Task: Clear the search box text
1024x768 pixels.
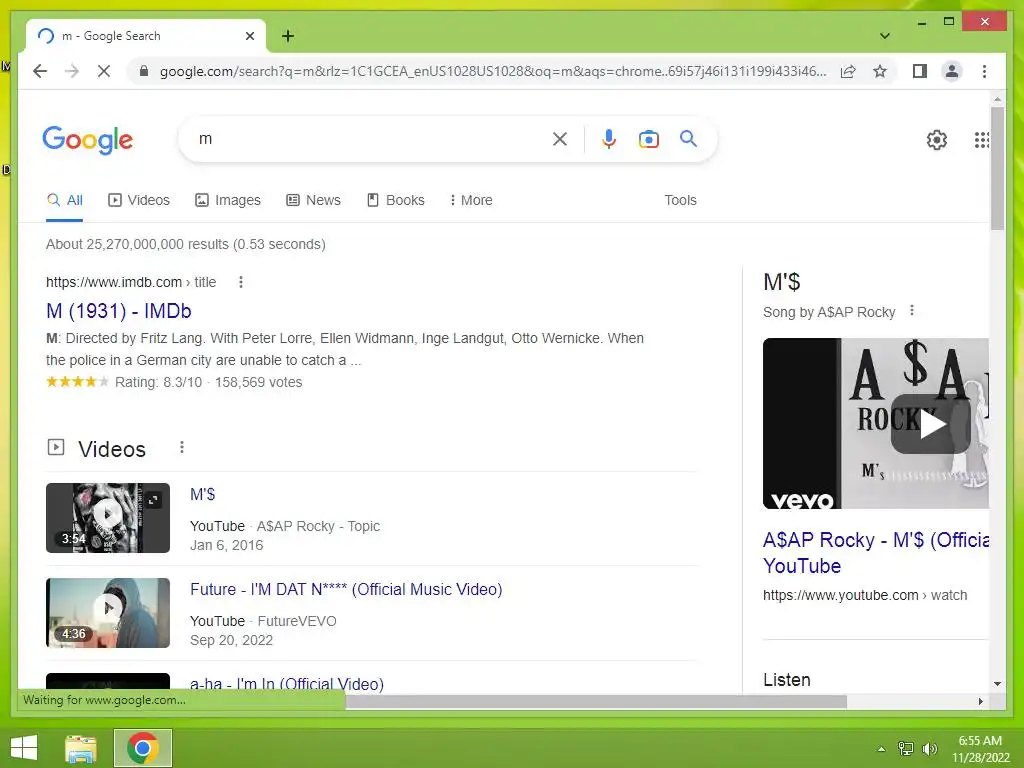Action: pos(560,139)
